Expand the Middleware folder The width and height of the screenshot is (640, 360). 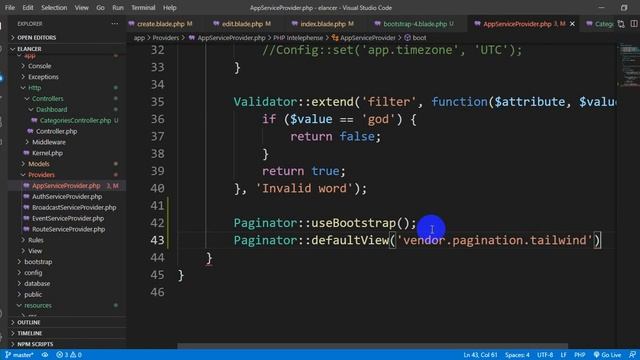pos(49,142)
